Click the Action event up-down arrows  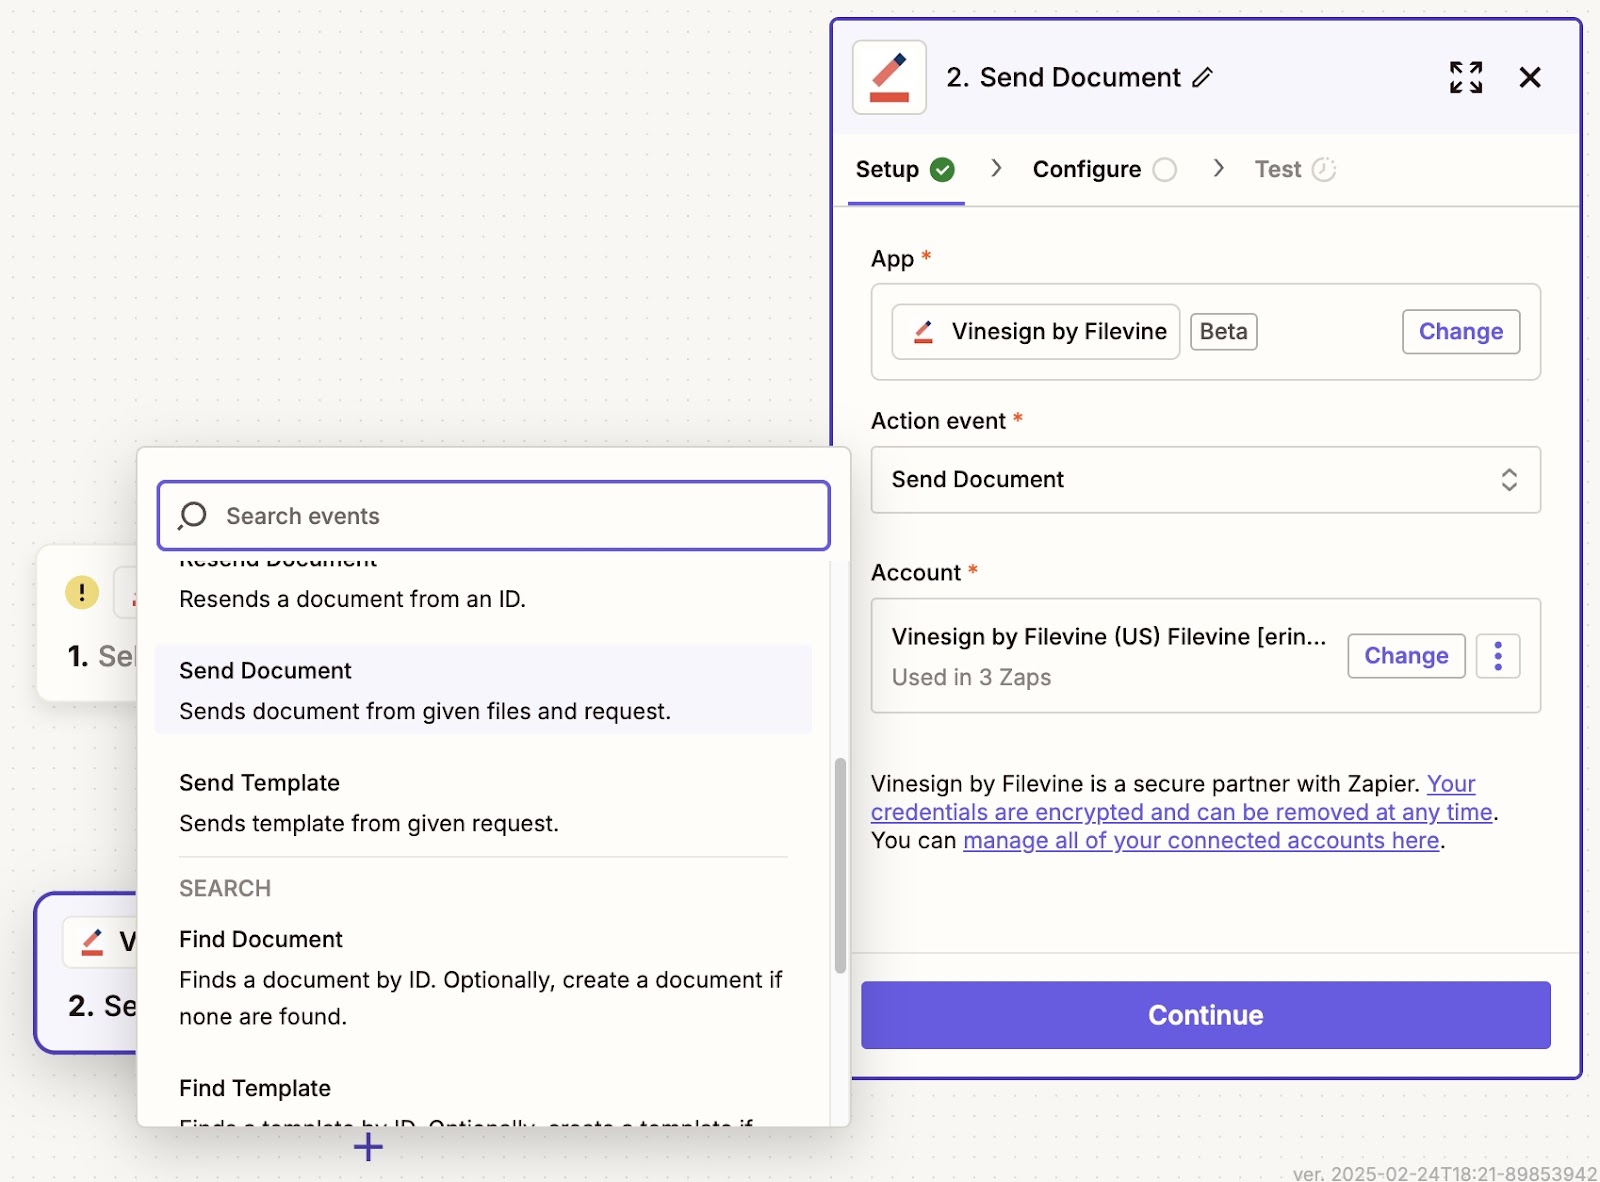(1509, 480)
